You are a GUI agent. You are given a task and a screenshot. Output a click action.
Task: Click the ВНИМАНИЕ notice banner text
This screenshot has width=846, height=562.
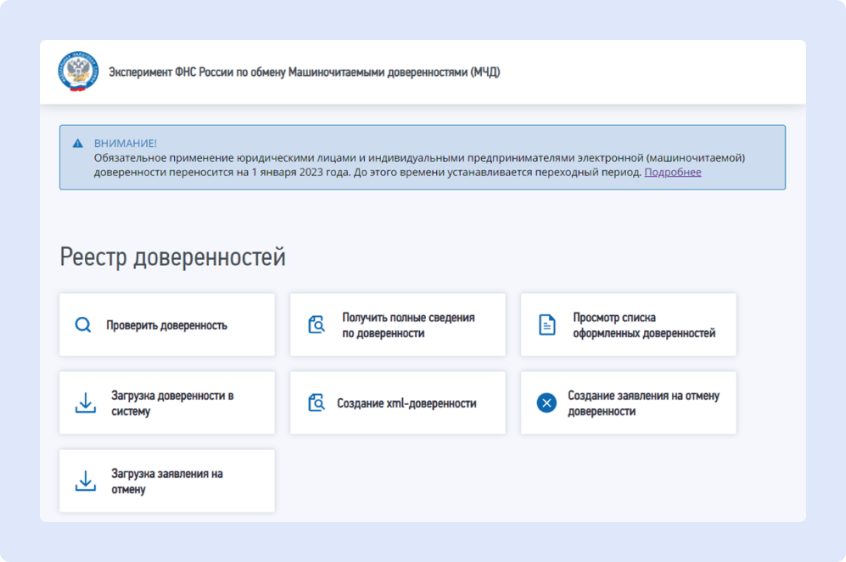[x=420, y=158]
